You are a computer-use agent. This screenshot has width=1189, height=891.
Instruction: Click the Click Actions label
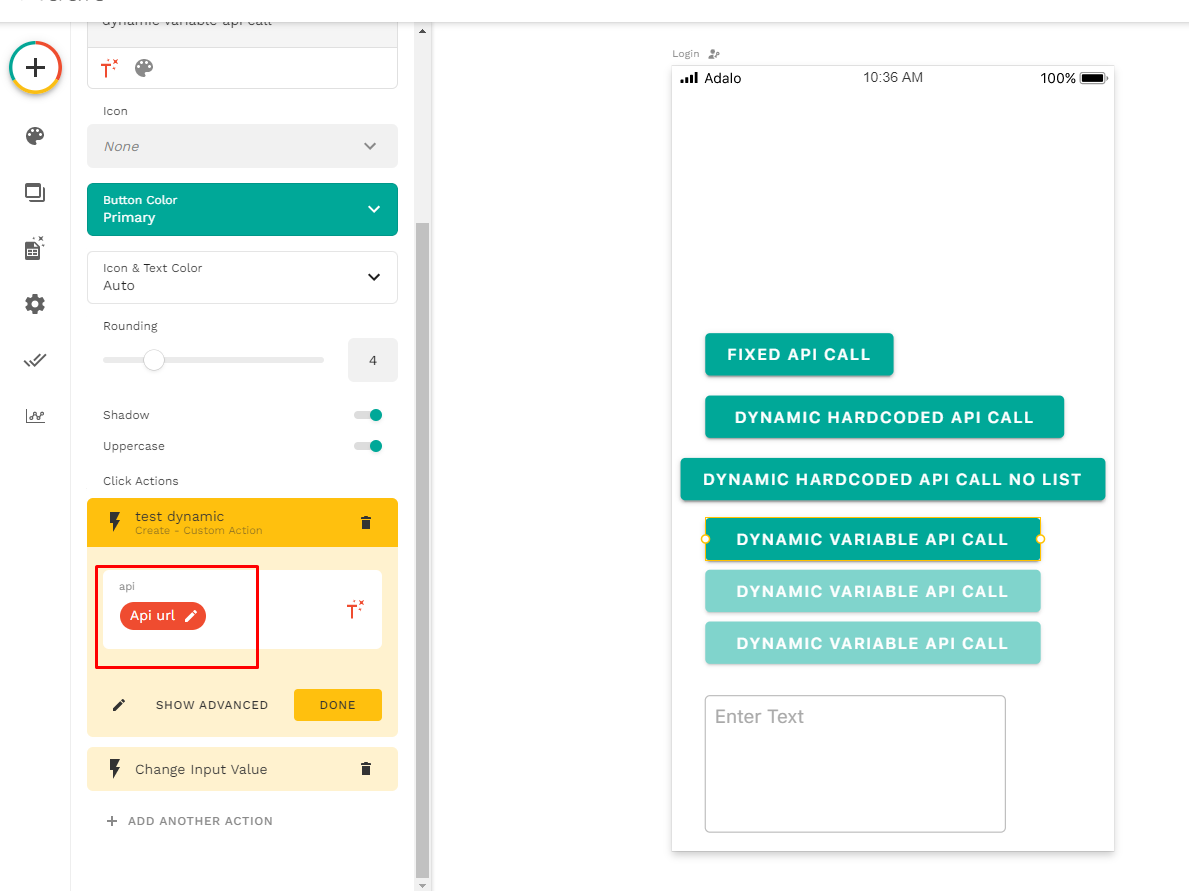(x=141, y=481)
